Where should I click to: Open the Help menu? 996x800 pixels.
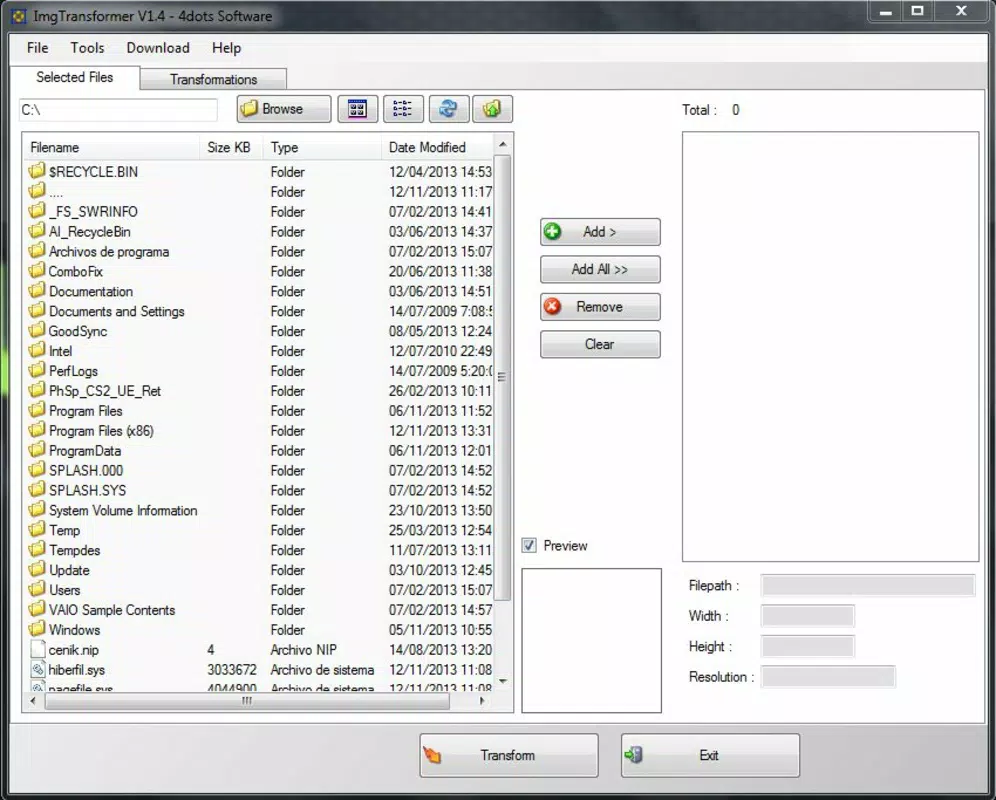tap(226, 48)
